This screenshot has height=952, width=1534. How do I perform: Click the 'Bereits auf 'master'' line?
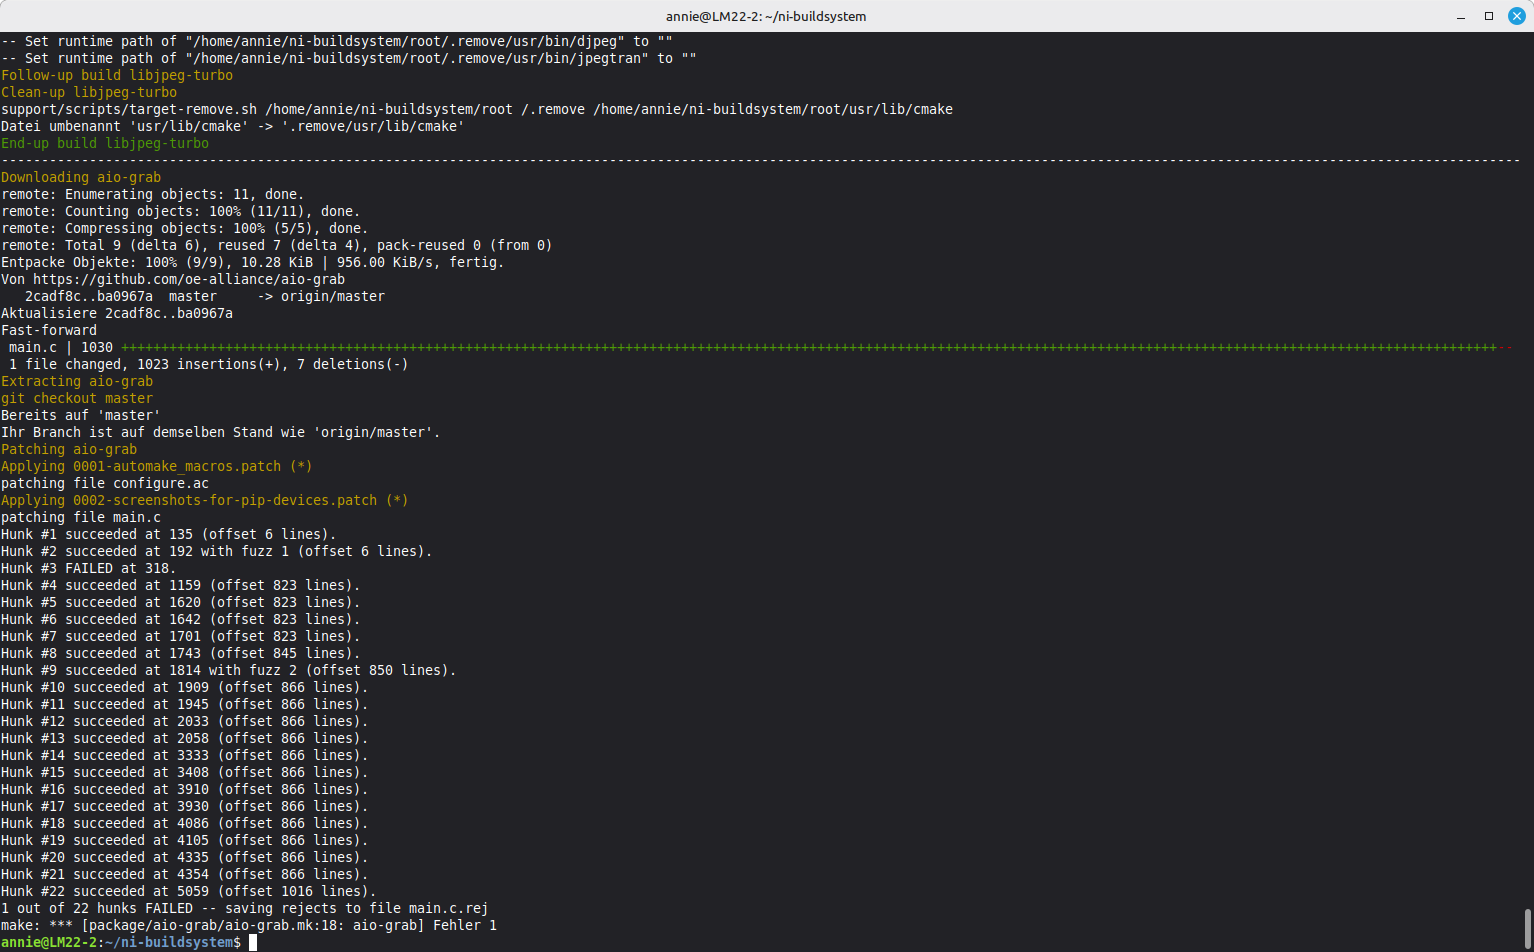click(81, 415)
